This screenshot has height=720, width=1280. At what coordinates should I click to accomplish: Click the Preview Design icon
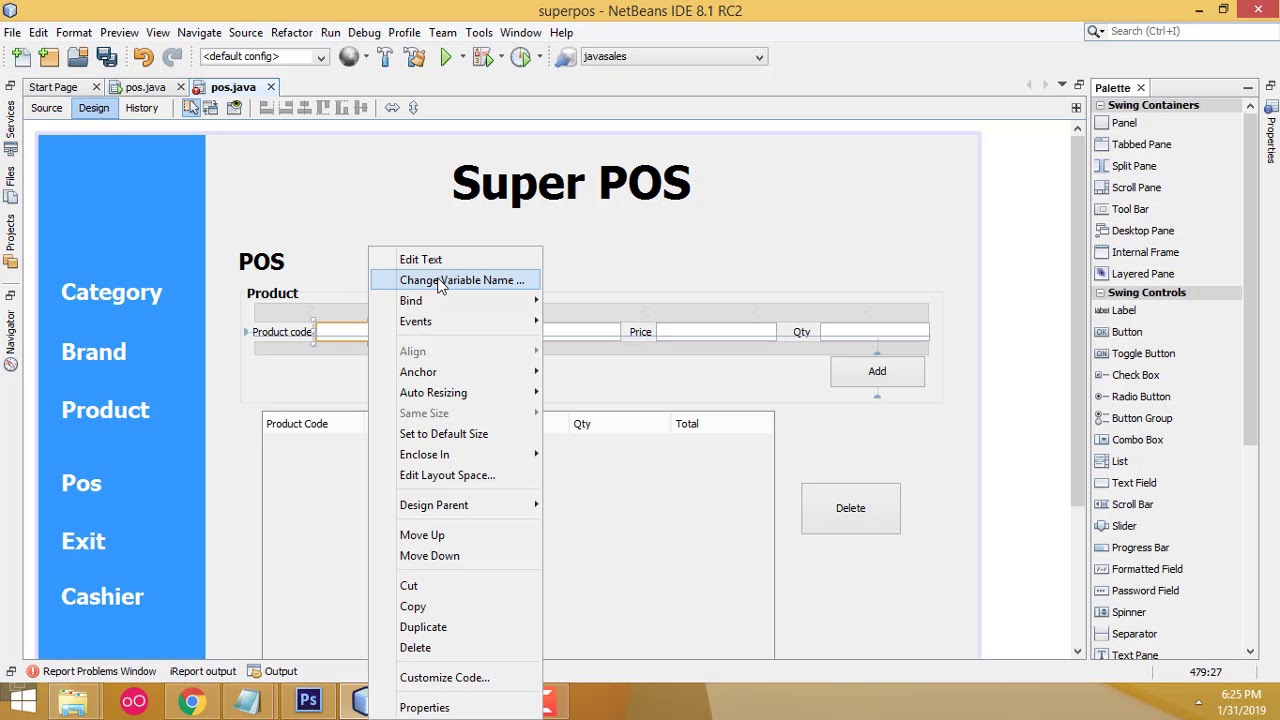[x=234, y=108]
